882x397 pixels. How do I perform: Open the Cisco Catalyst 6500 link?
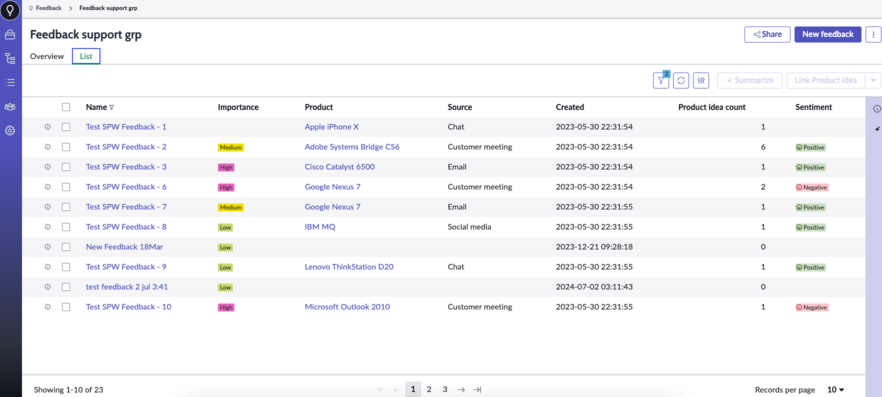pos(340,167)
